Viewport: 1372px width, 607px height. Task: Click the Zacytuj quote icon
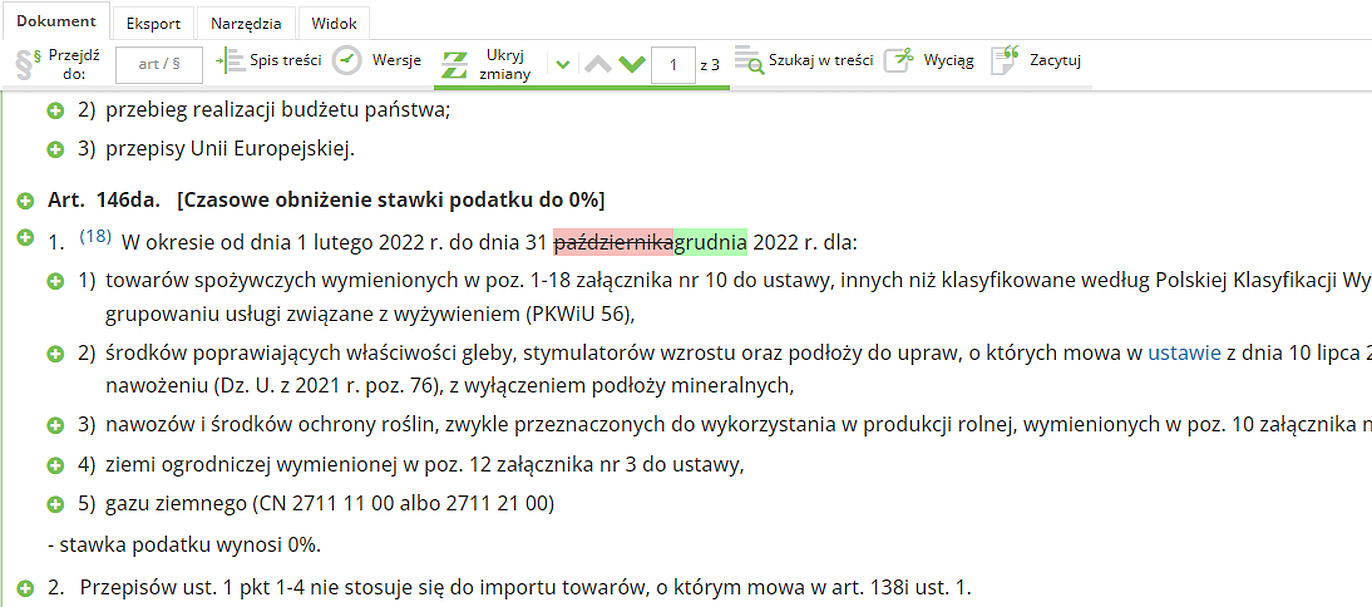[1005, 61]
